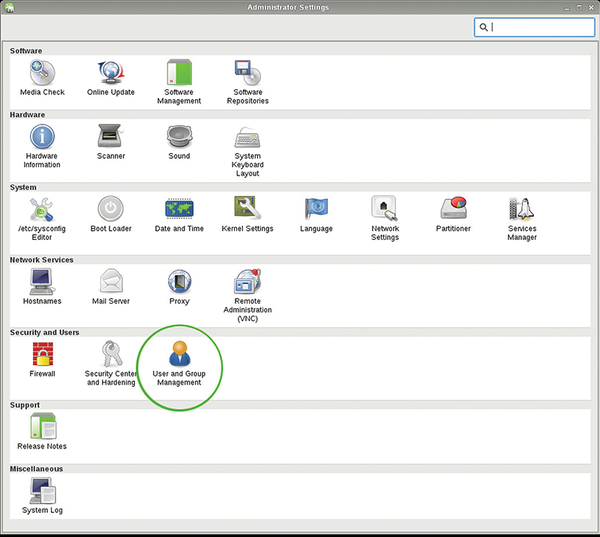Open Security Center and Hardening
This screenshot has width=600, height=537.
tap(111, 364)
